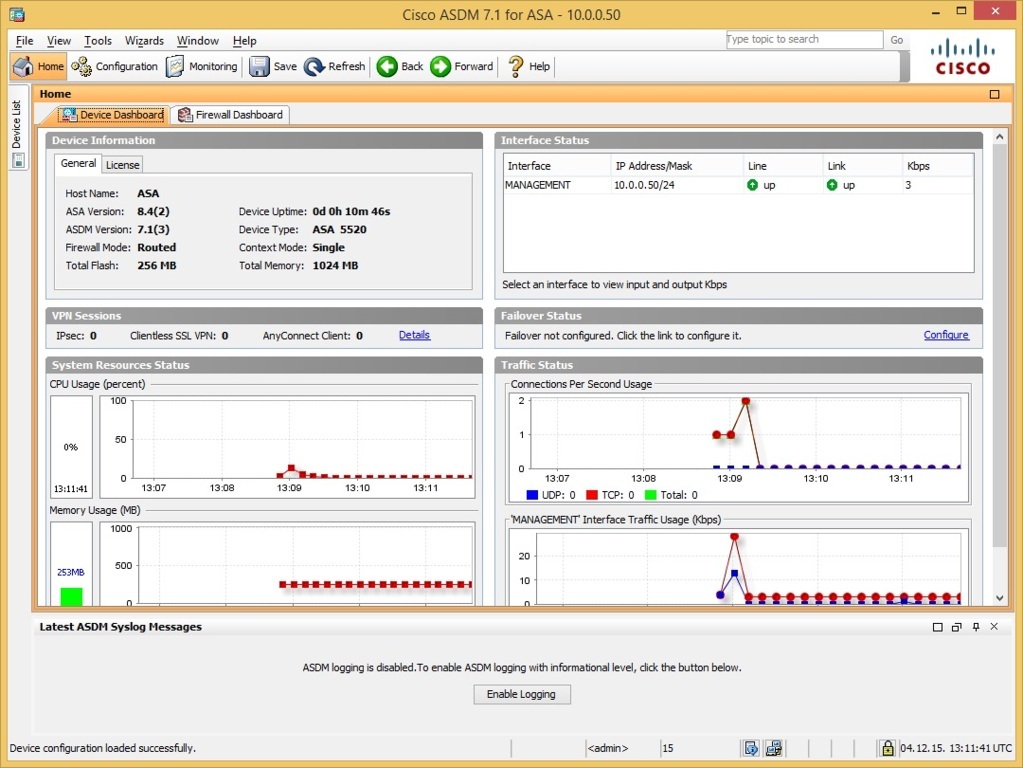The image size is (1023, 768).
Task: Click the ASA Version value 8.4(2)
Action: click(153, 211)
